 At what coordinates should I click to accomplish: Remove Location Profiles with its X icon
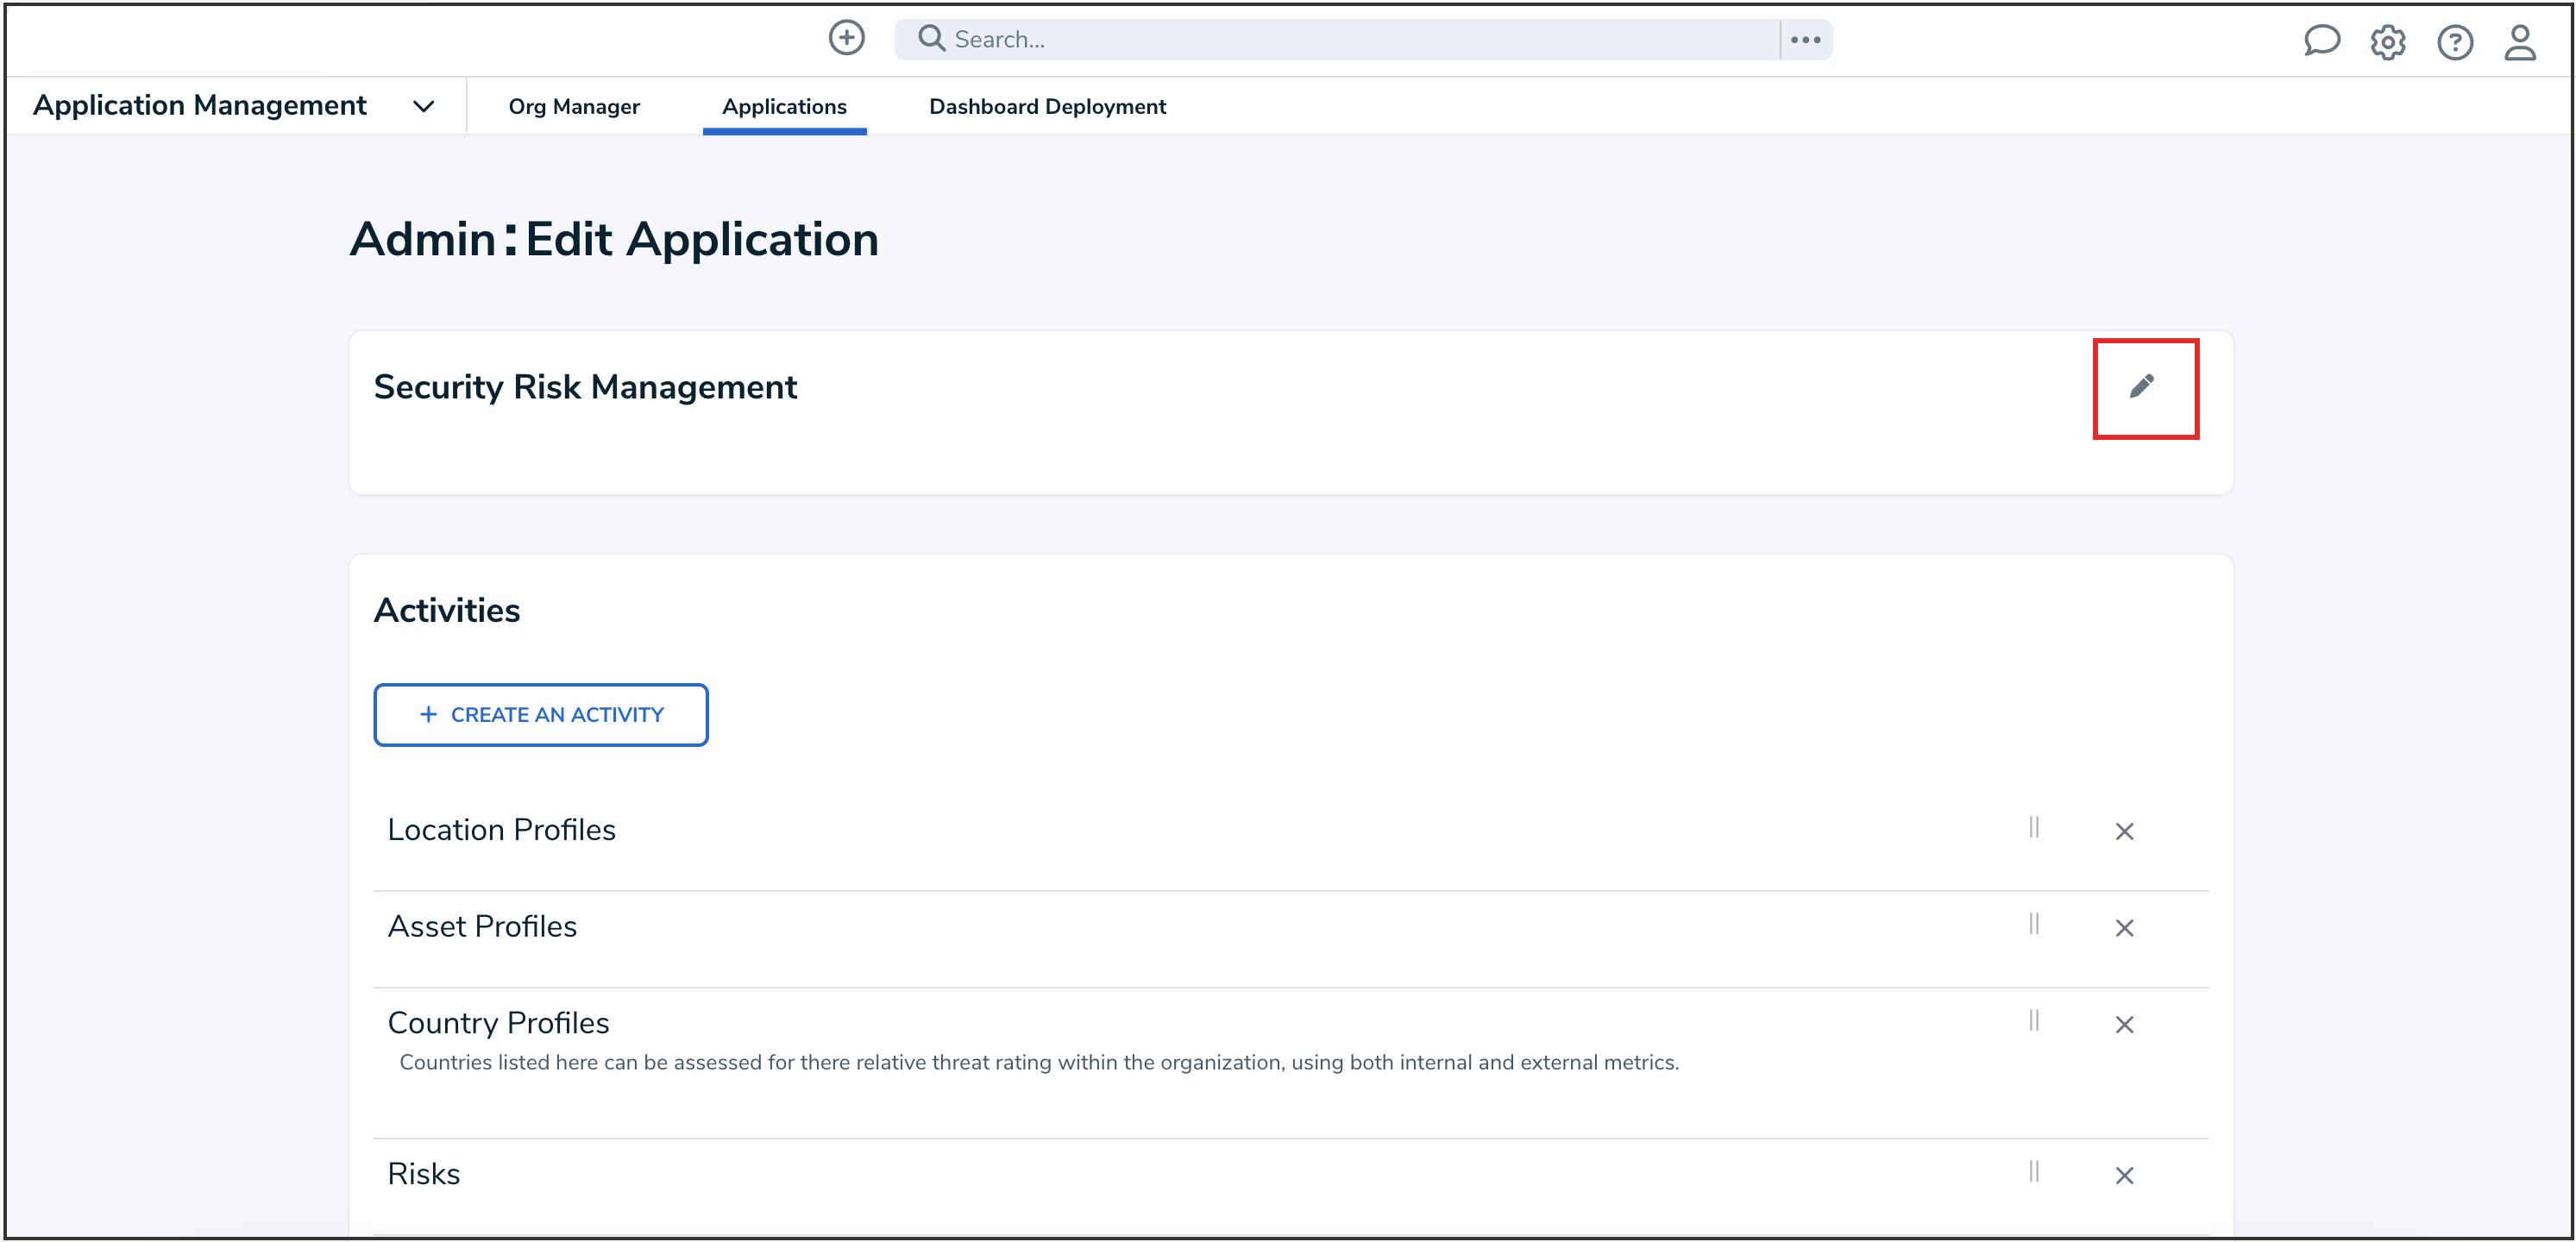(x=2124, y=831)
